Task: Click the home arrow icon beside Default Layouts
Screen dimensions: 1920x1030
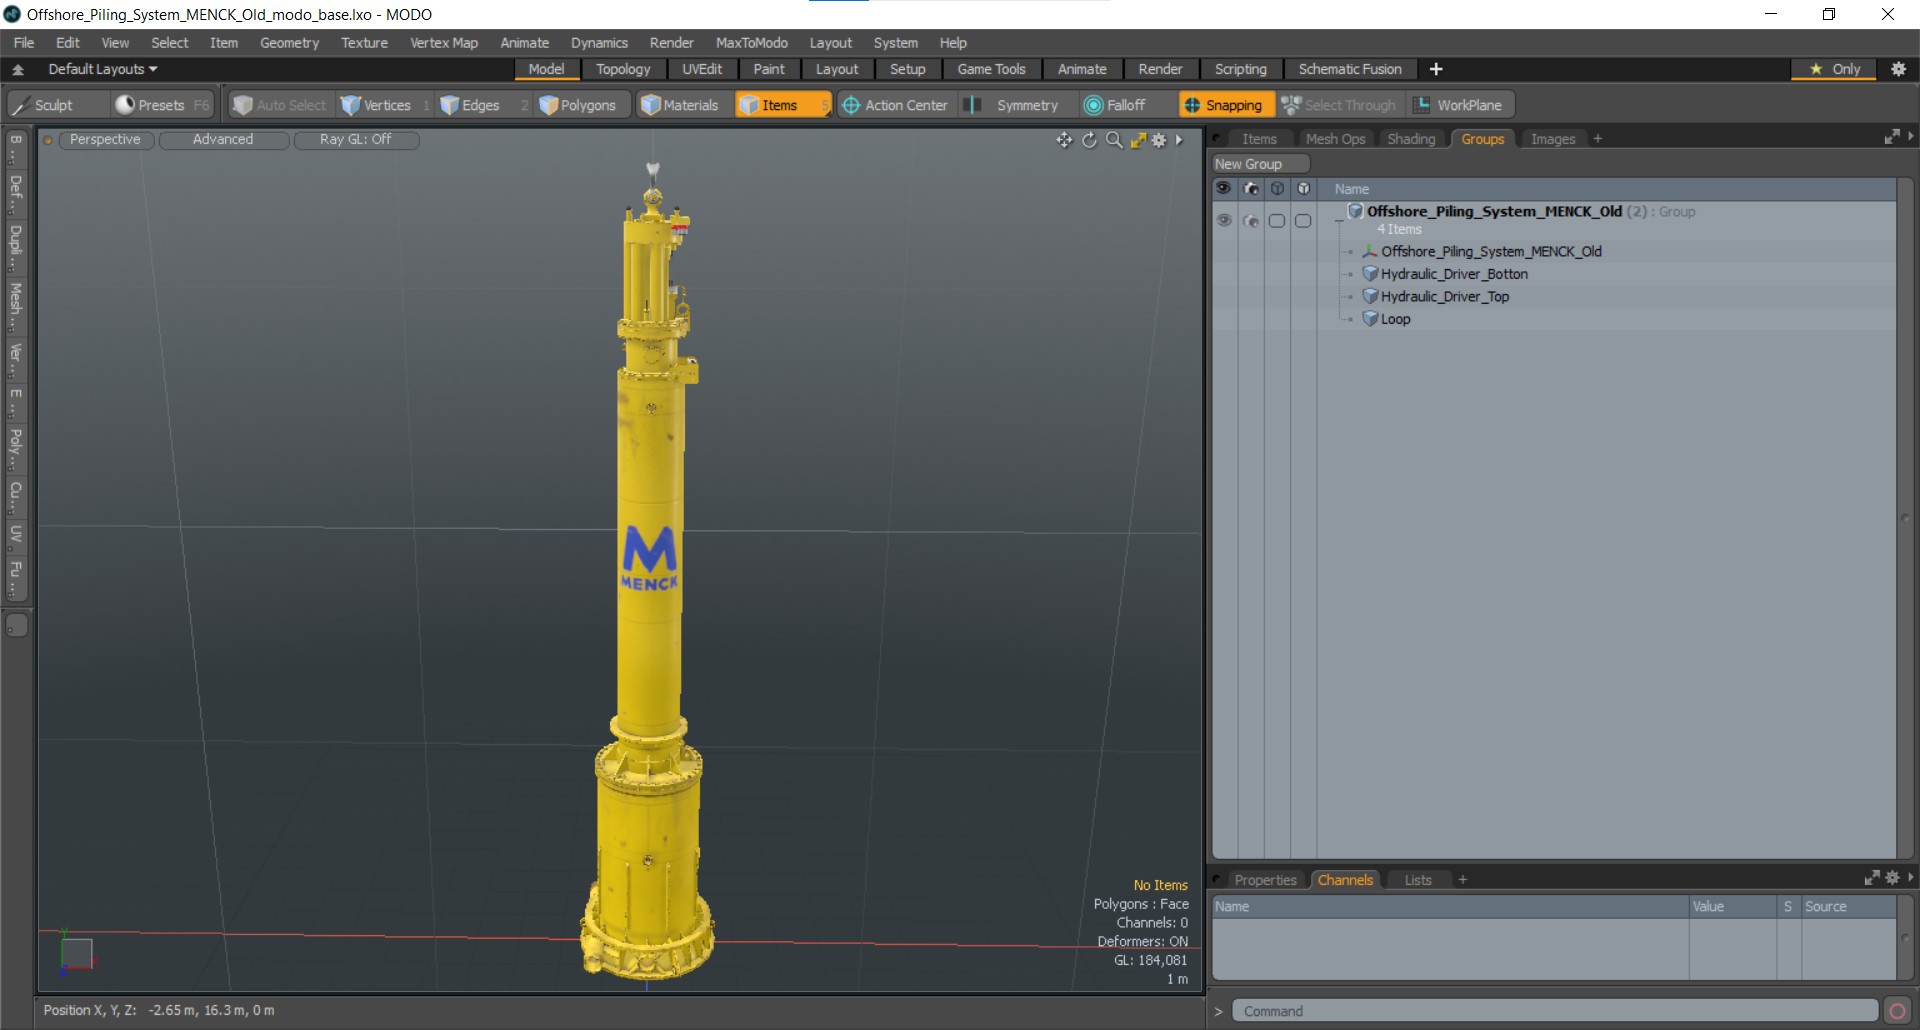Action: click(x=18, y=69)
